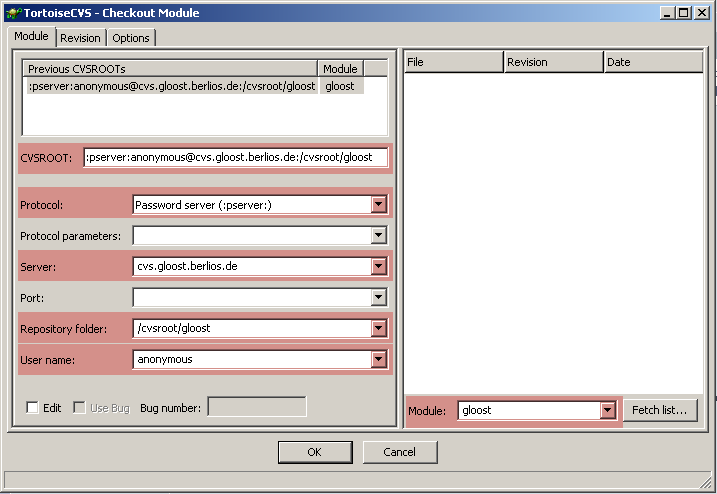Screen dimensions: 717x494
Task: Click the Previous CVSROOTs column header
Action: (x=170, y=69)
